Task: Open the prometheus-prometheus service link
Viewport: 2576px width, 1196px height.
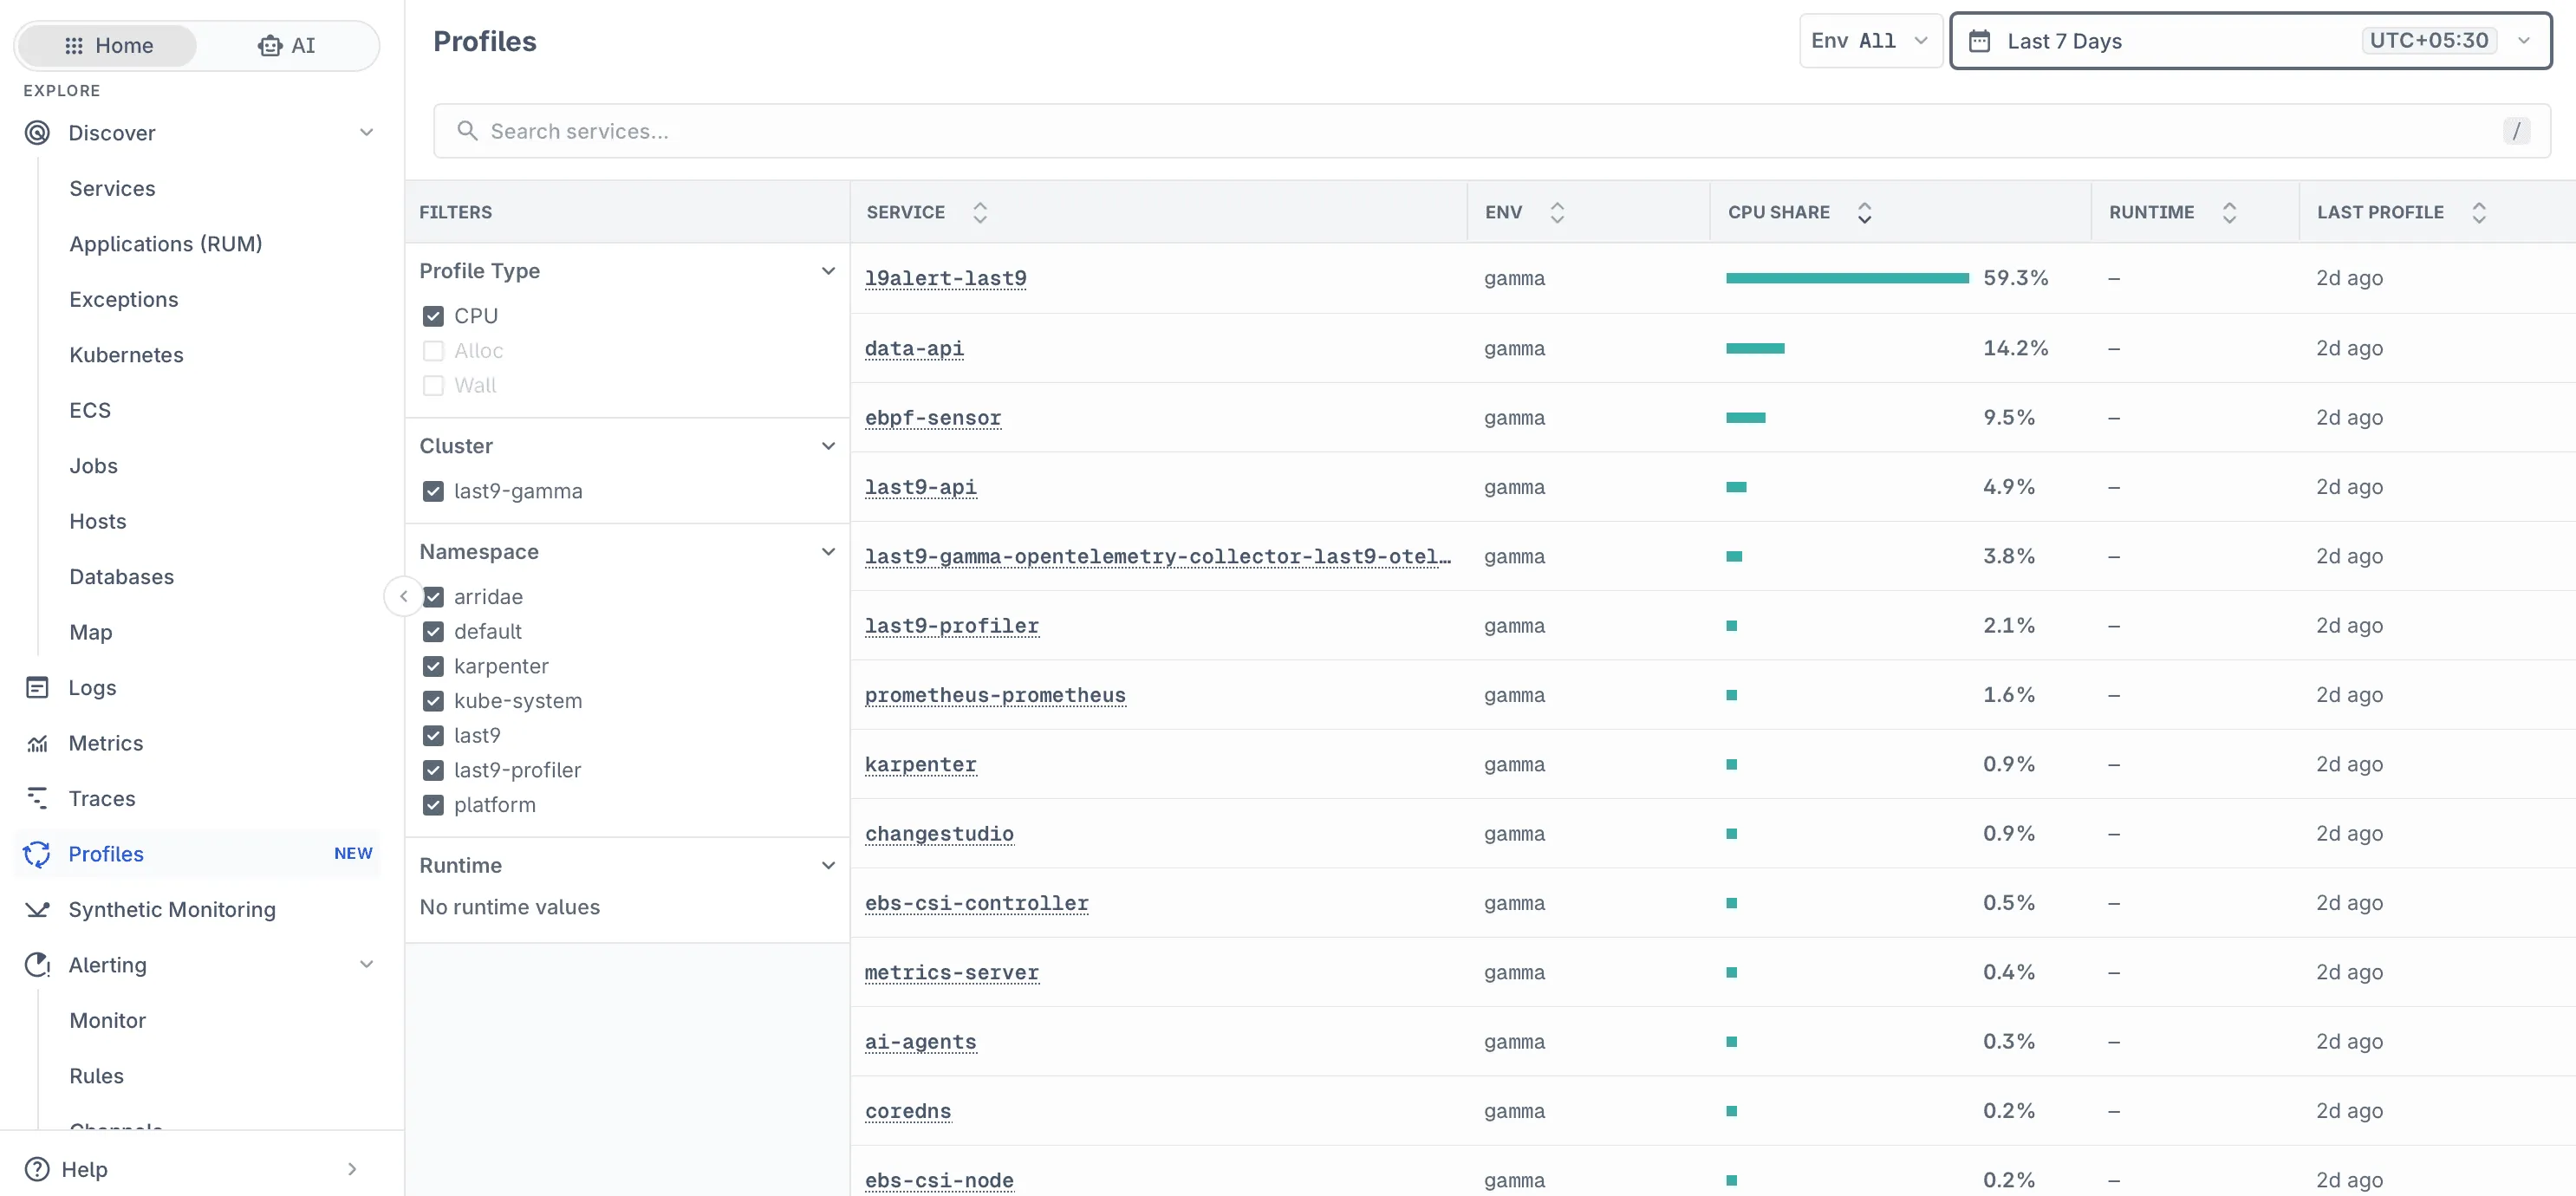Action: tap(995, 695)
